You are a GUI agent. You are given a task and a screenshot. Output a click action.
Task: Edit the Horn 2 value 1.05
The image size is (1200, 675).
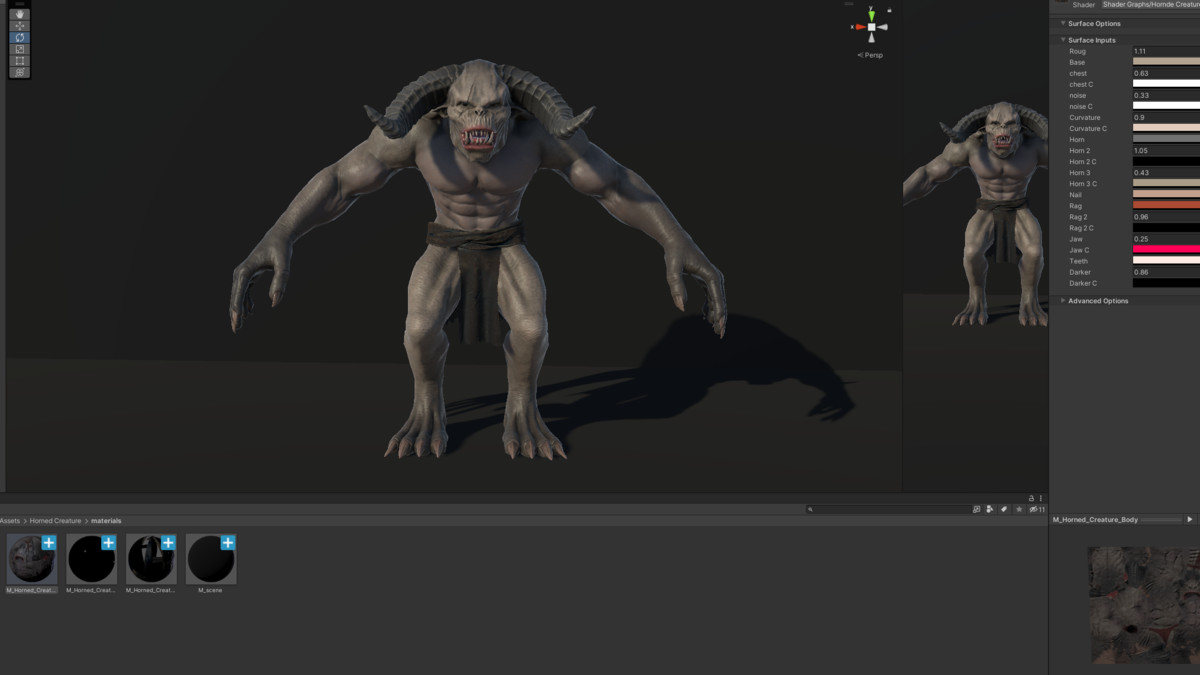pos(1166,150)
